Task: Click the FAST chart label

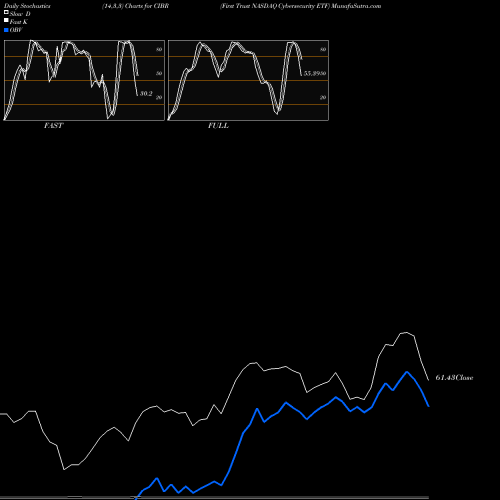Action: pos(53,125)
